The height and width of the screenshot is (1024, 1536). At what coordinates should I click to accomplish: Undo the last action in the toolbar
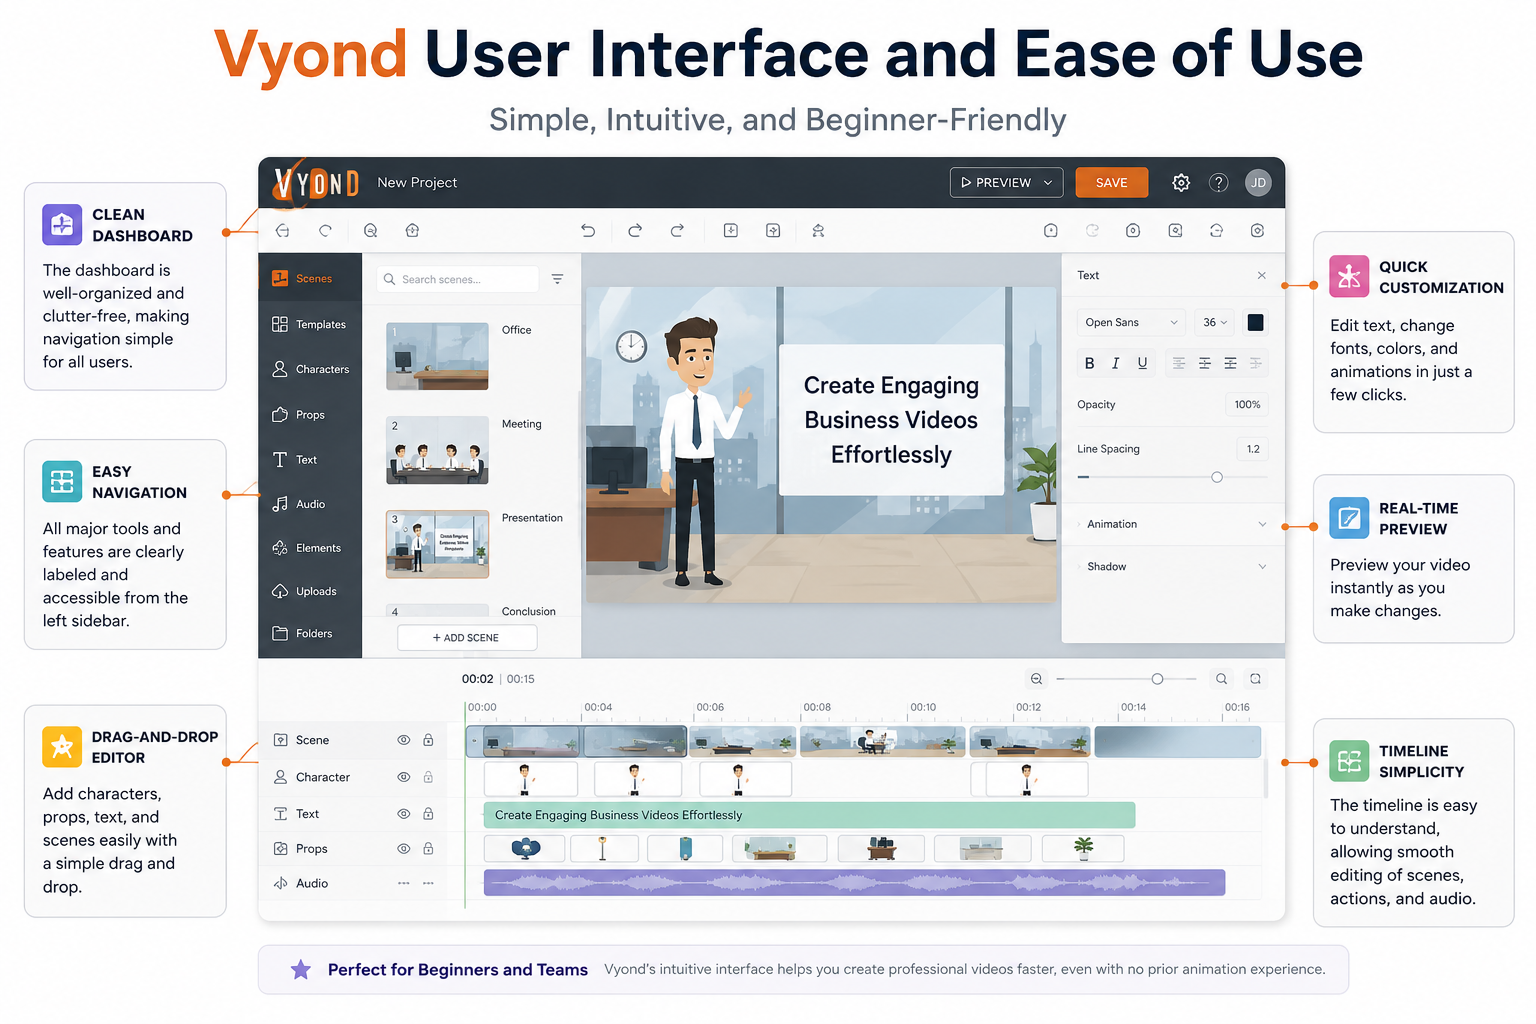588,231
